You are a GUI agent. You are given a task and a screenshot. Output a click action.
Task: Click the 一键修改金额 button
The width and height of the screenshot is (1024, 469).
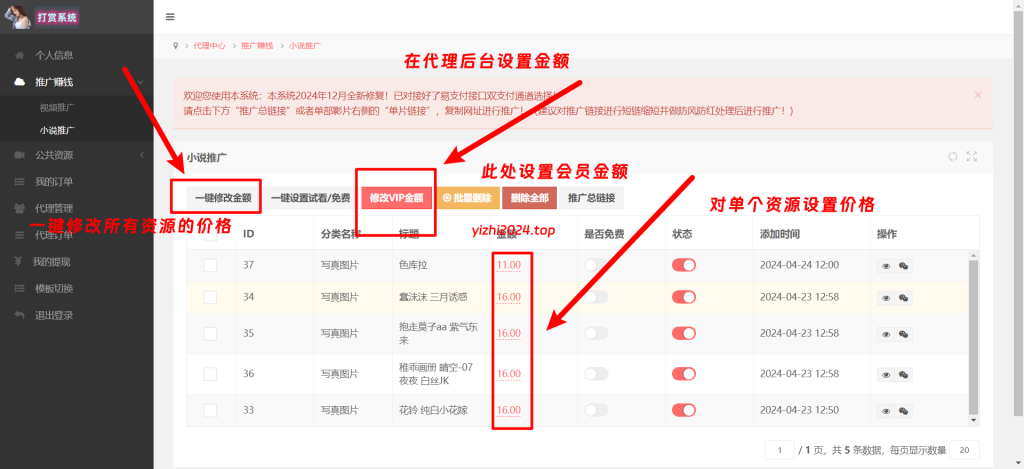coord(223,198)
